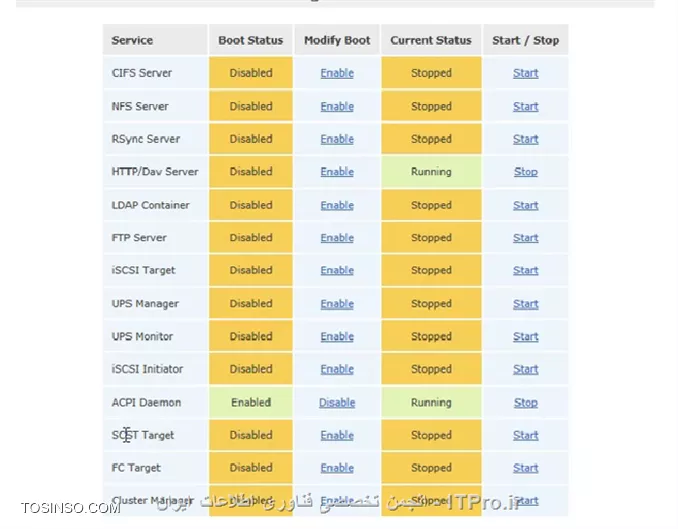Enable RSync Server at boot
Screen dimensions: 678x529
point(337,139)
